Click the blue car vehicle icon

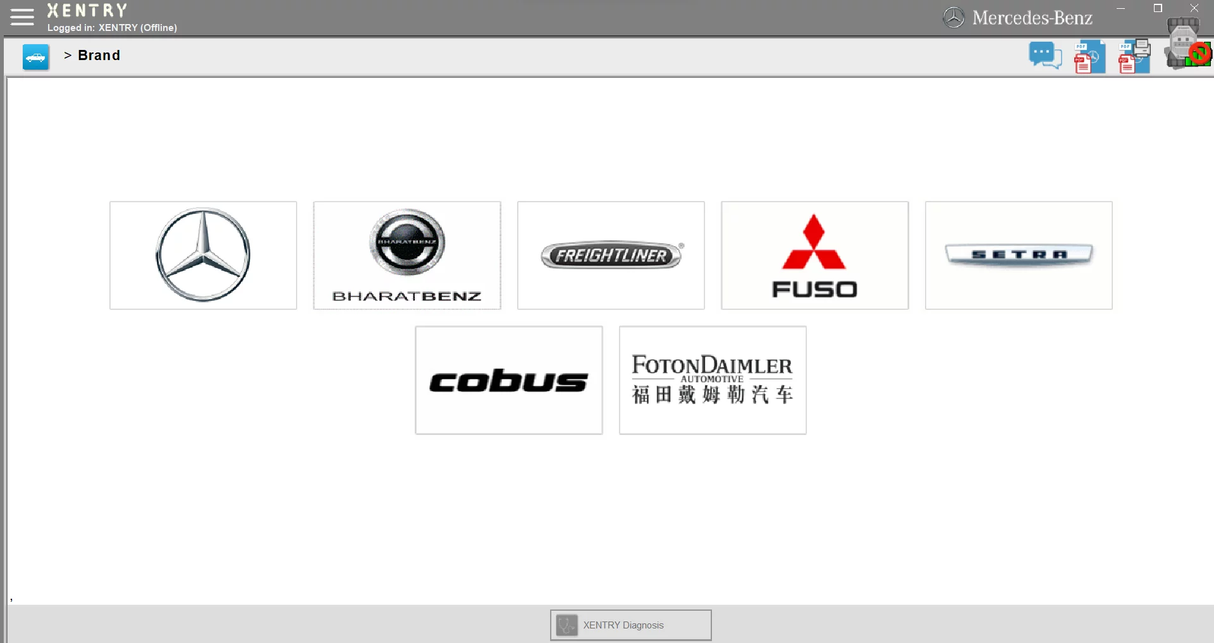[36, 57]
